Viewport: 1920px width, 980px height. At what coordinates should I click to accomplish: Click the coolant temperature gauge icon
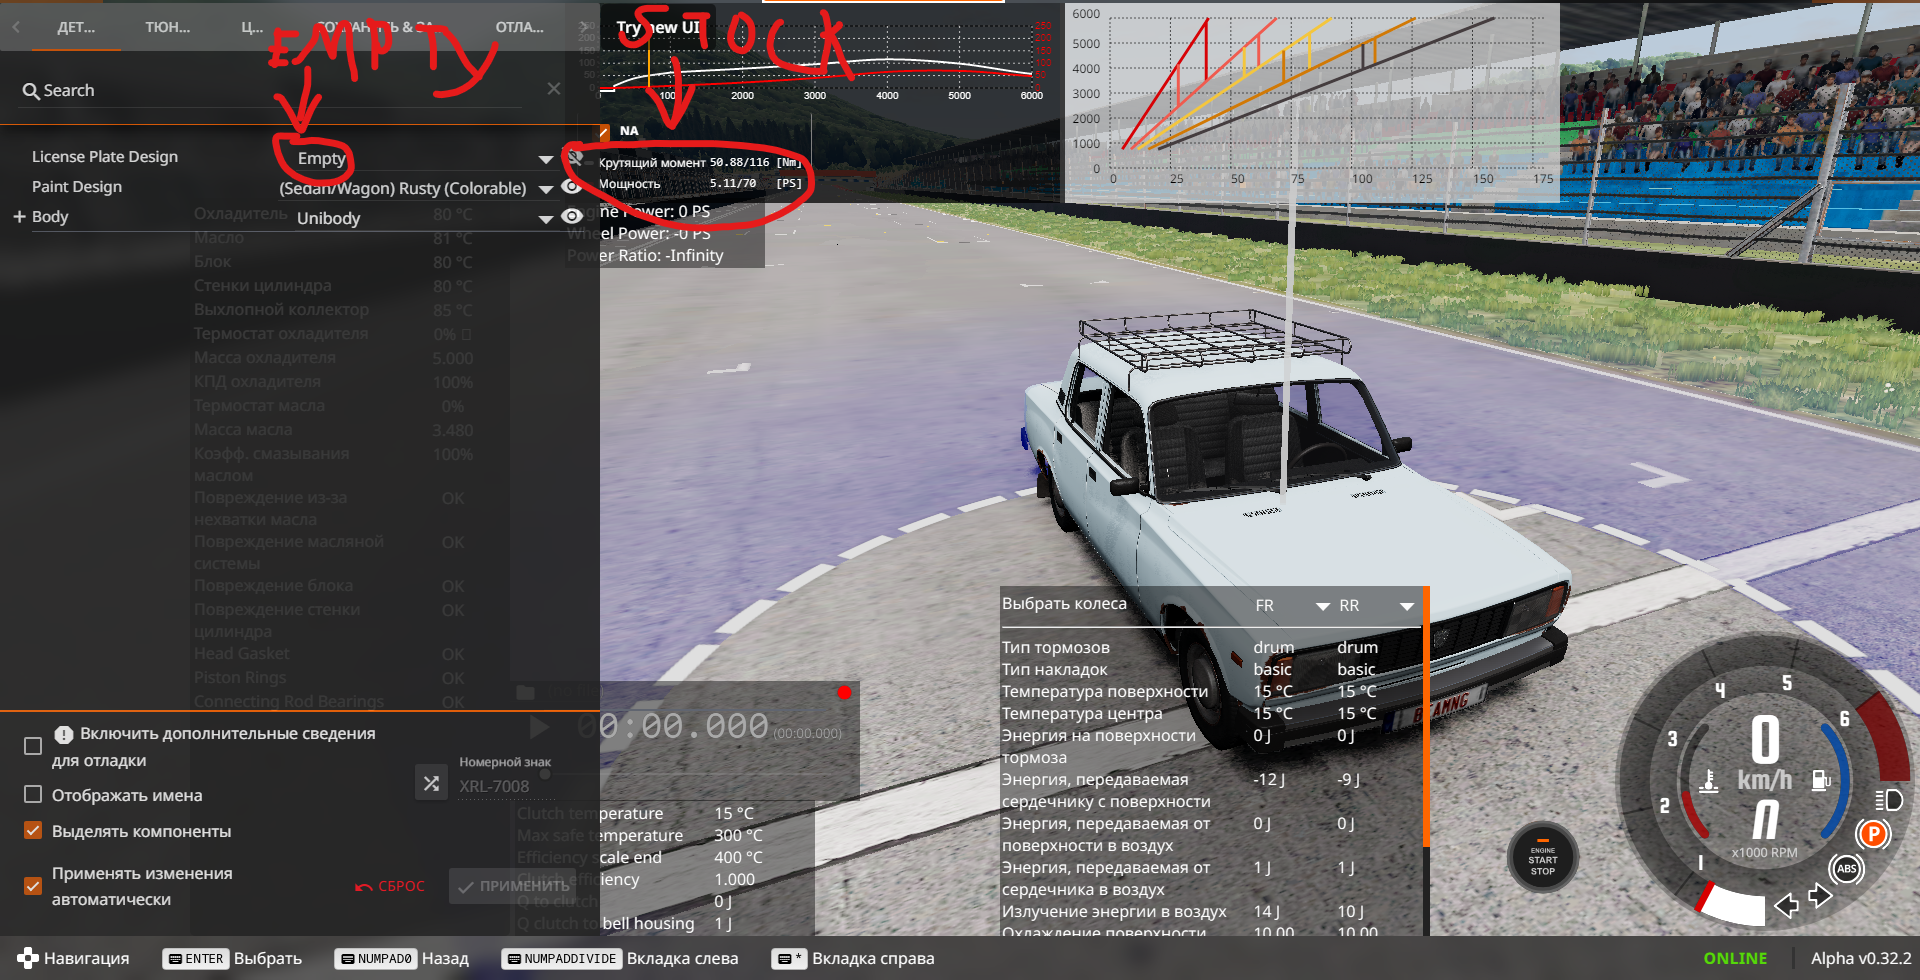pyautogui.click(x=1709, y=780)
